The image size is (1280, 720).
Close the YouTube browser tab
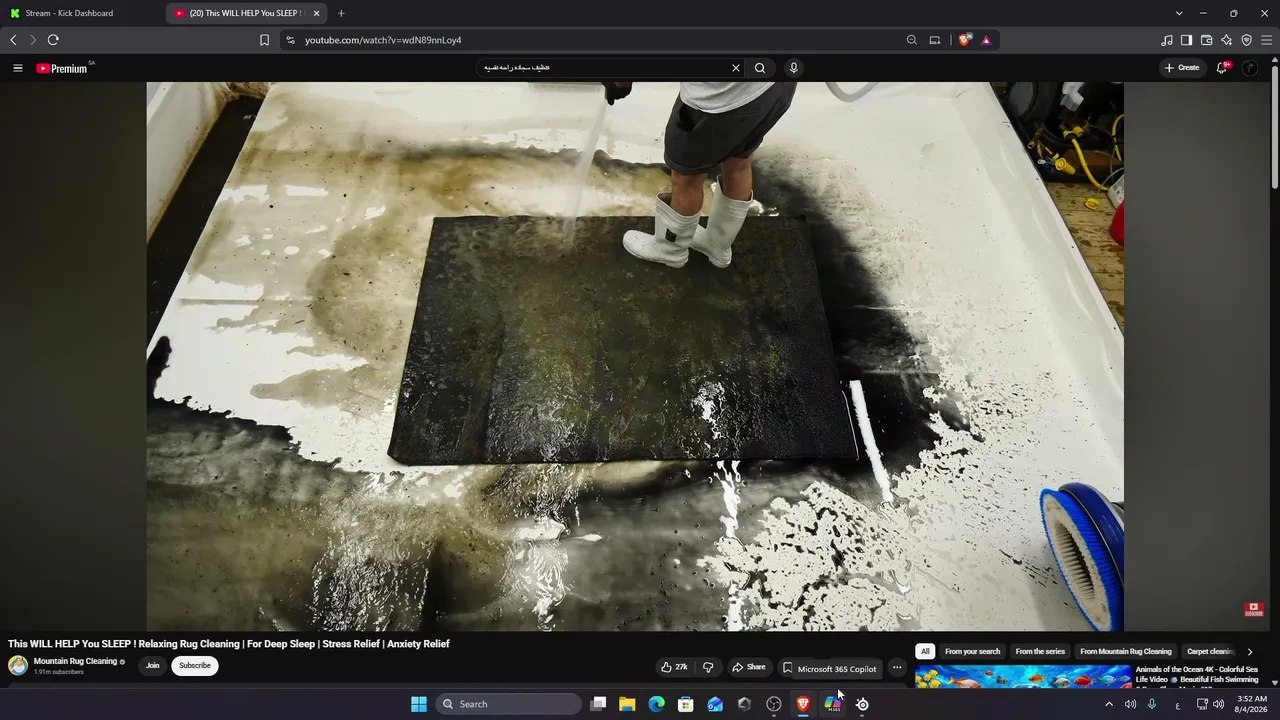[x=317, y=13]
